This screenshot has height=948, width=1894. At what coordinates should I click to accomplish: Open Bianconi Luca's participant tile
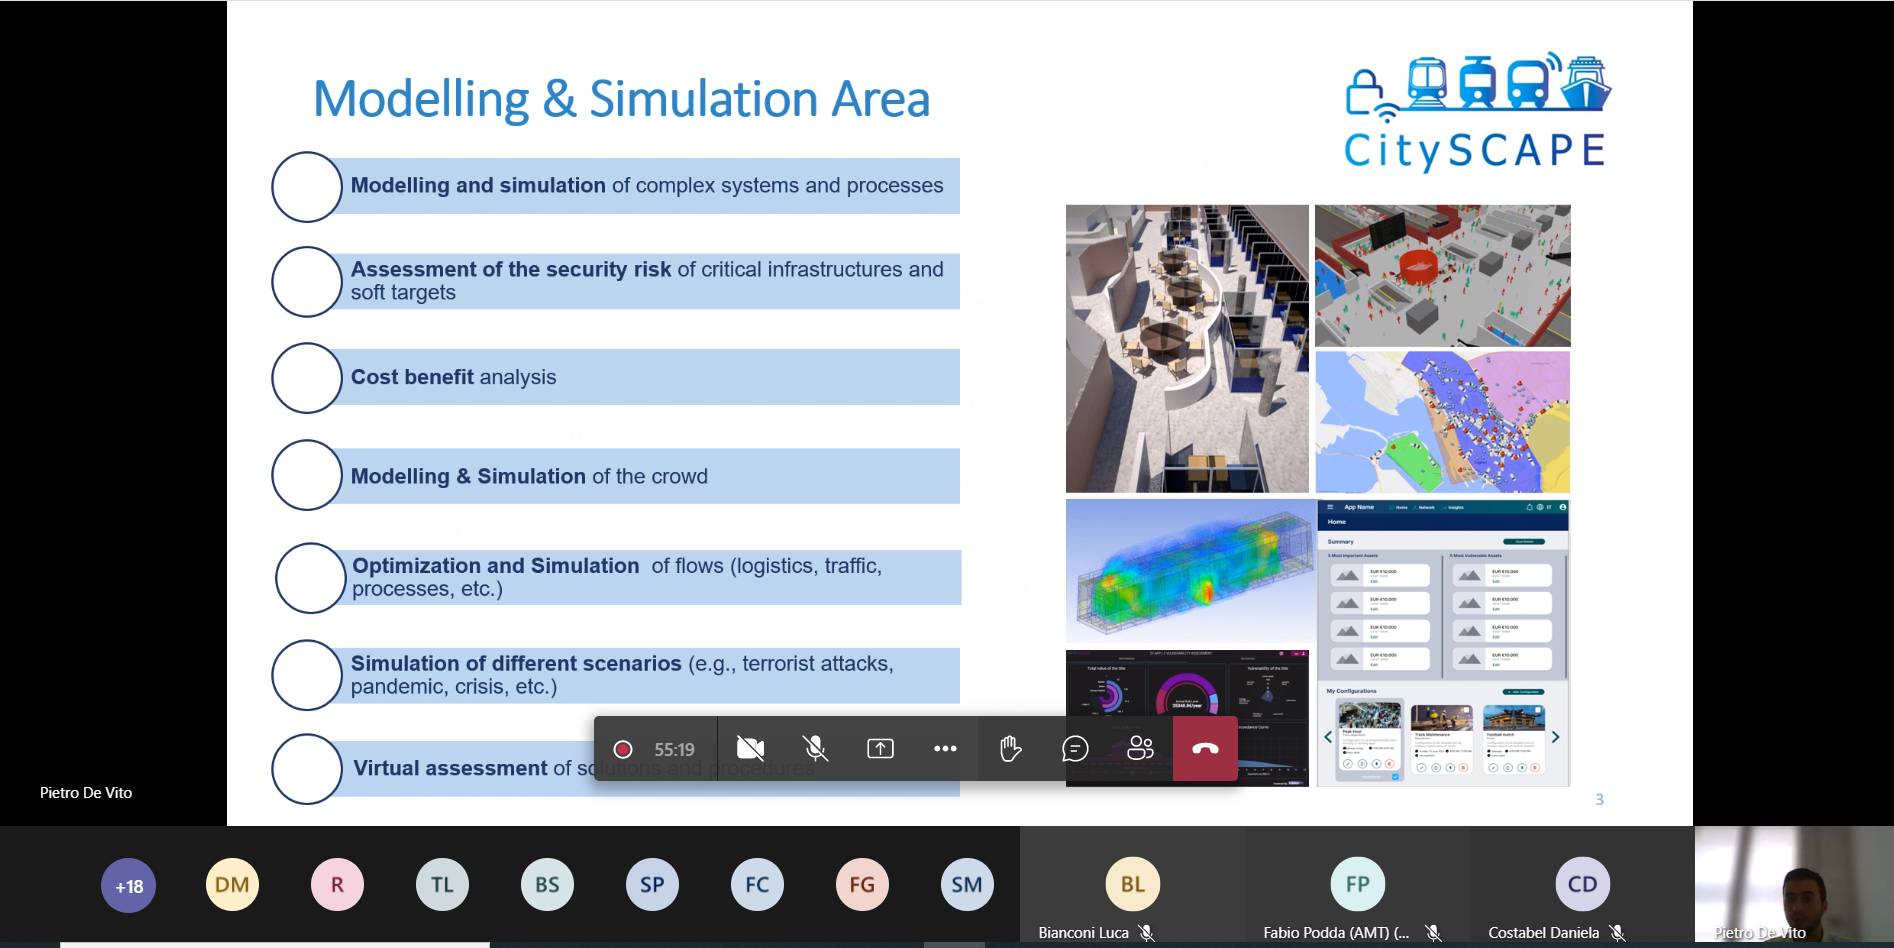coord(1132,886)
